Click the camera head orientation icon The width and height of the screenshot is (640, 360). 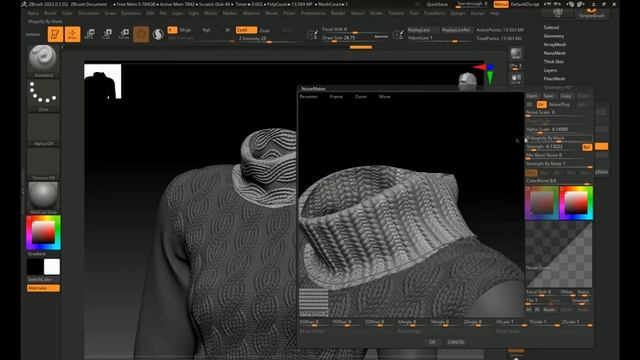point(467,81)
